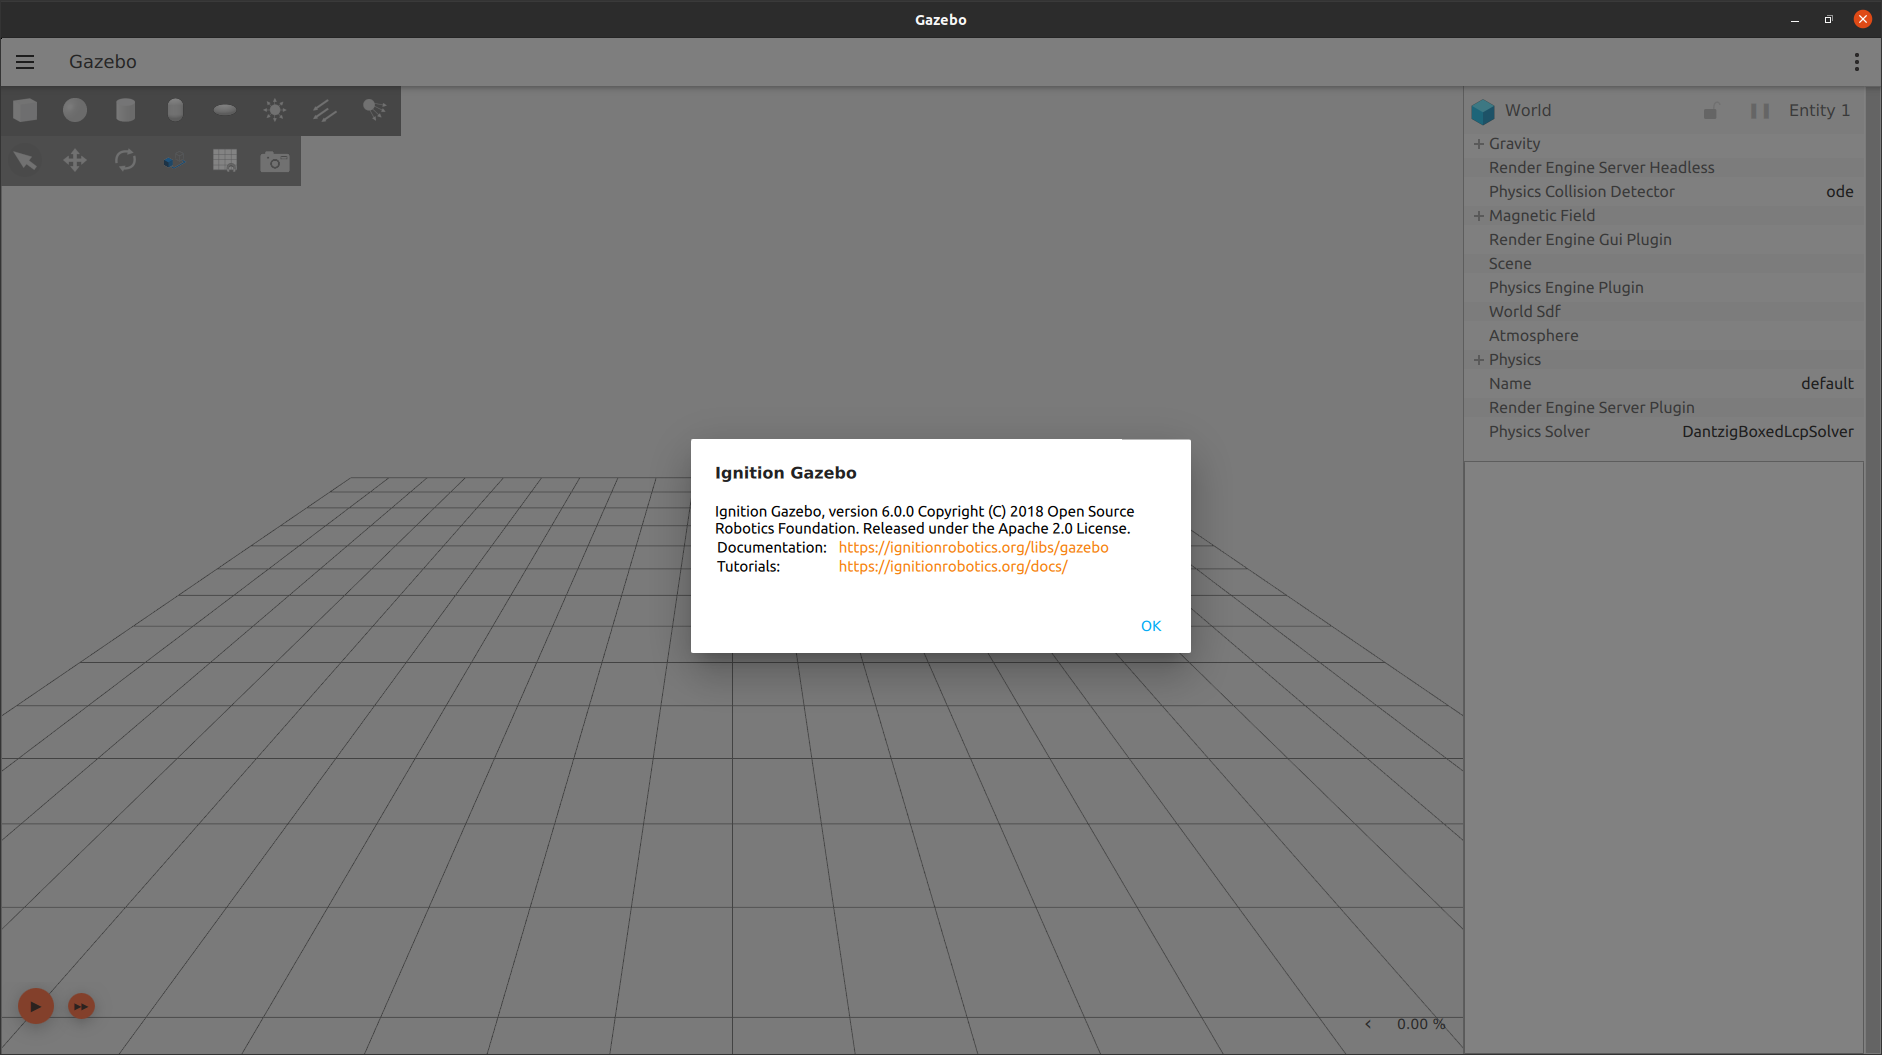
Task: Insert a cylinder shape
Action: click(x=125, y=110)
